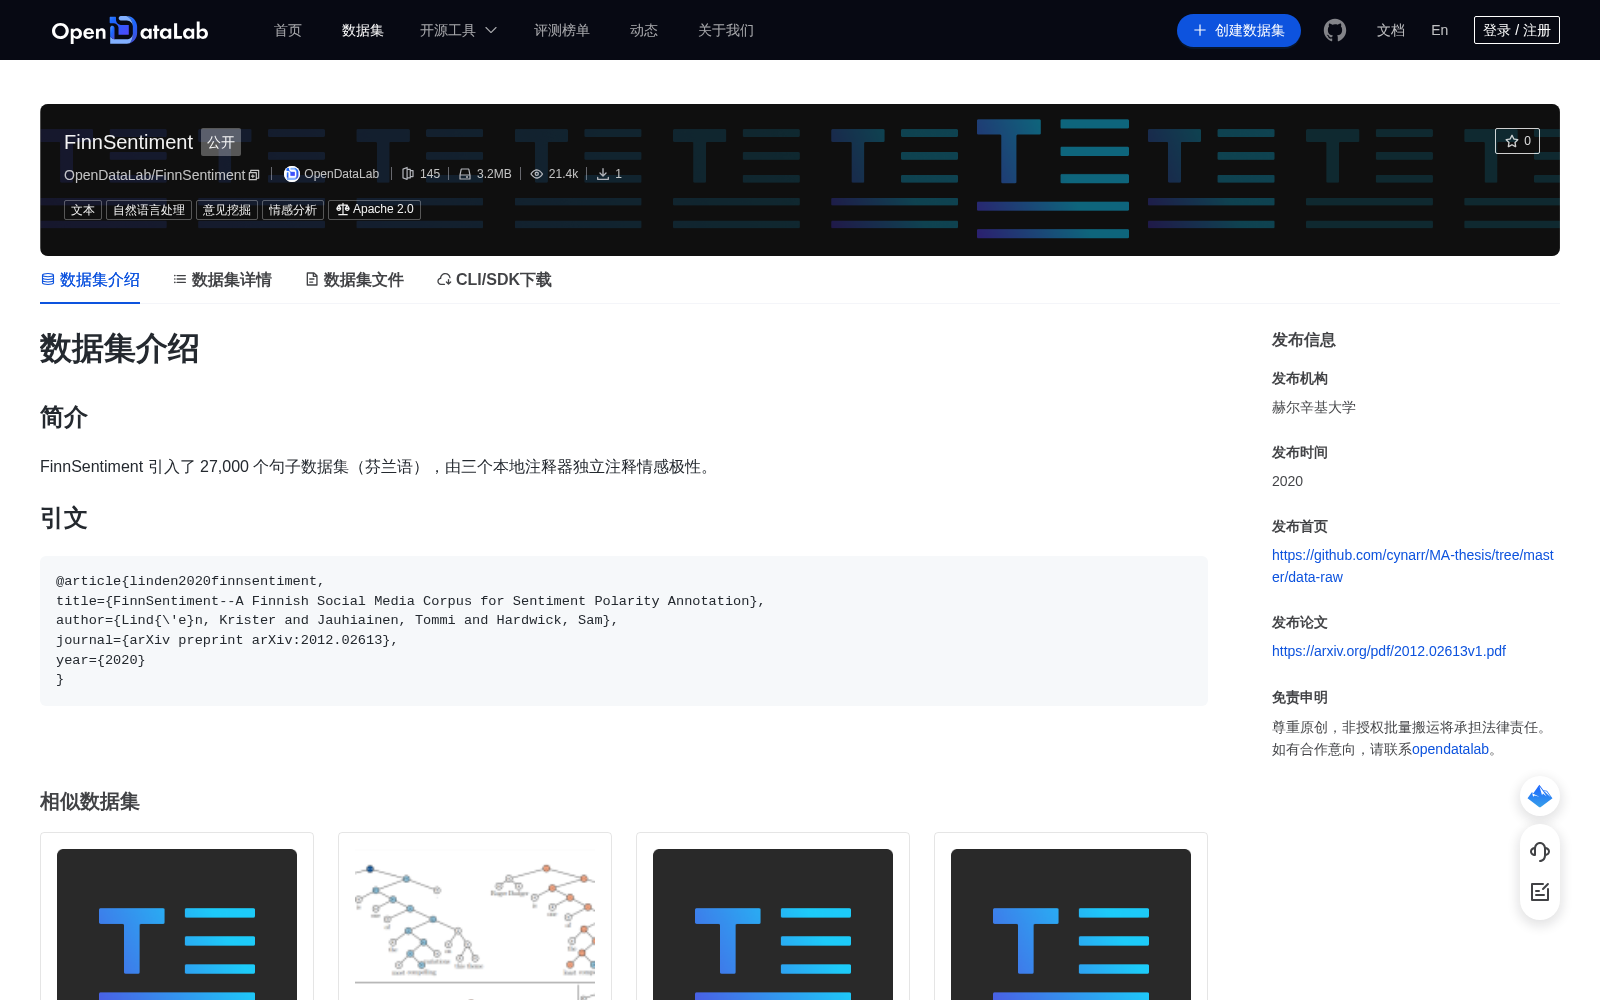Copy the OpenDataLab/FinnSentiment path
Screen dimensions: 1600x1000
(254, 175)
